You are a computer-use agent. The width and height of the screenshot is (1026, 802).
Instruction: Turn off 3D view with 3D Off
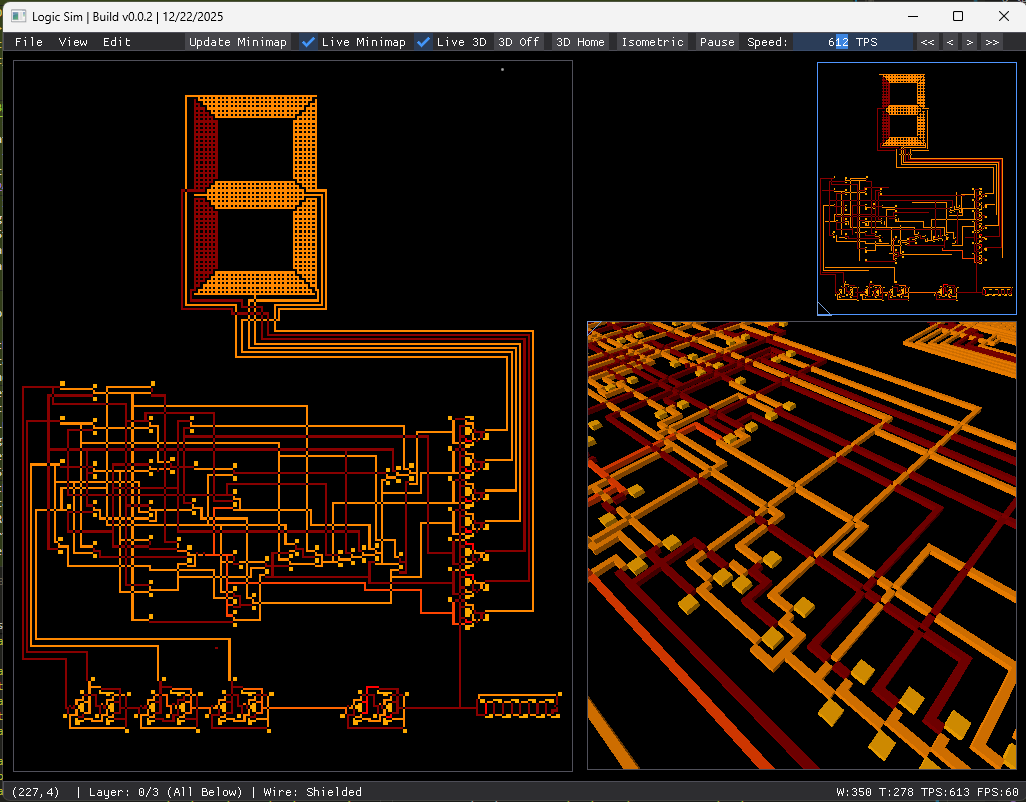(x=519, y=42)
